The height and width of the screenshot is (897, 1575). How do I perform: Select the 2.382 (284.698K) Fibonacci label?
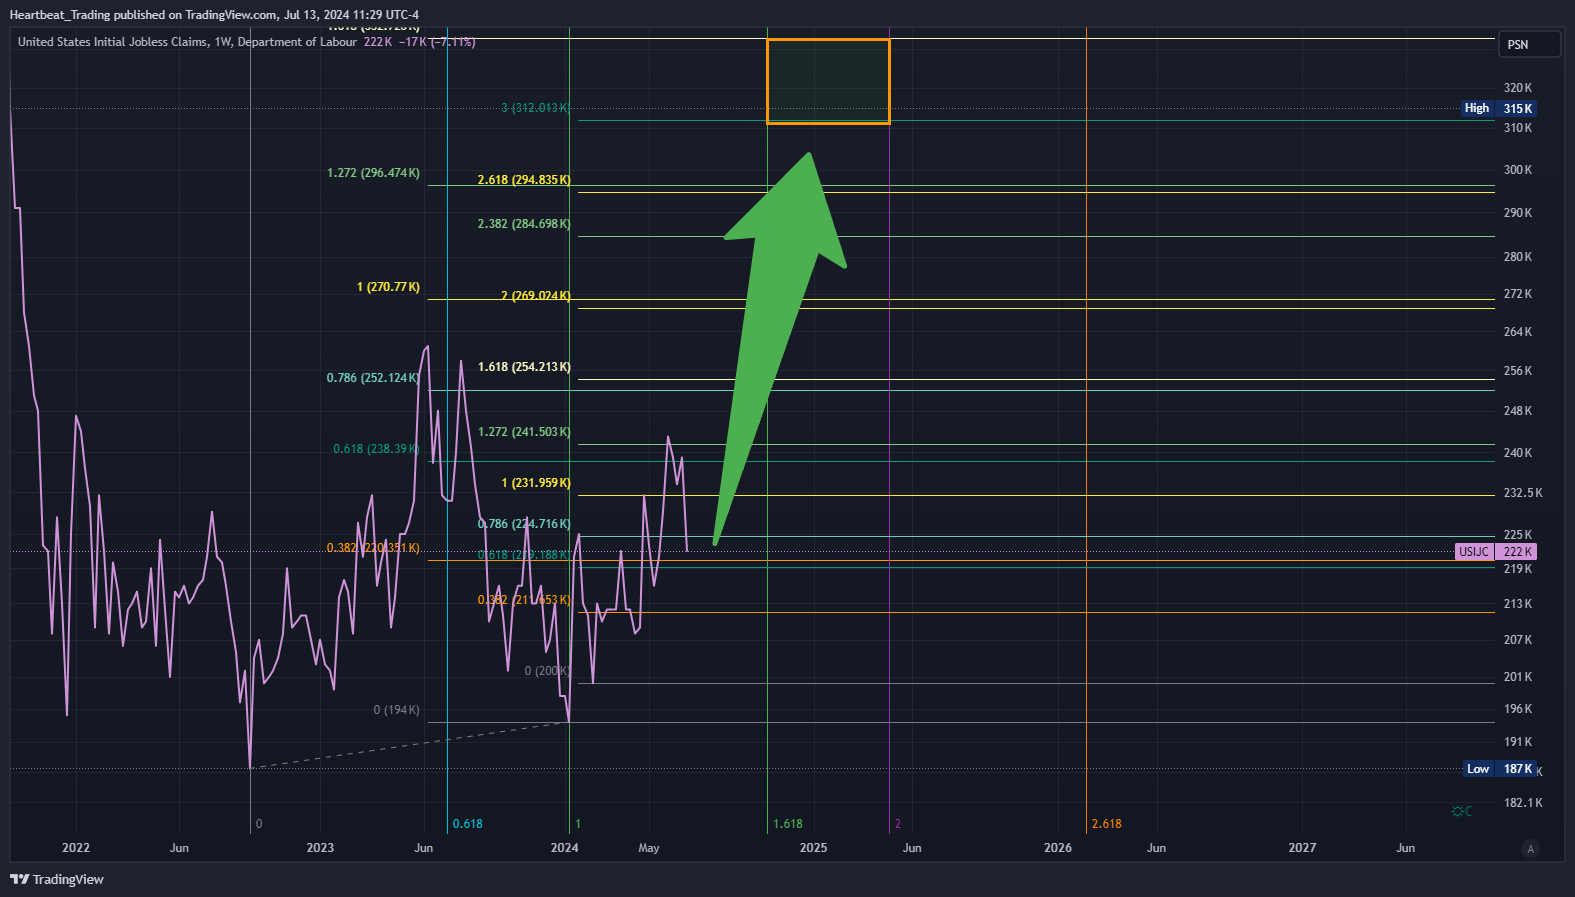524,224
